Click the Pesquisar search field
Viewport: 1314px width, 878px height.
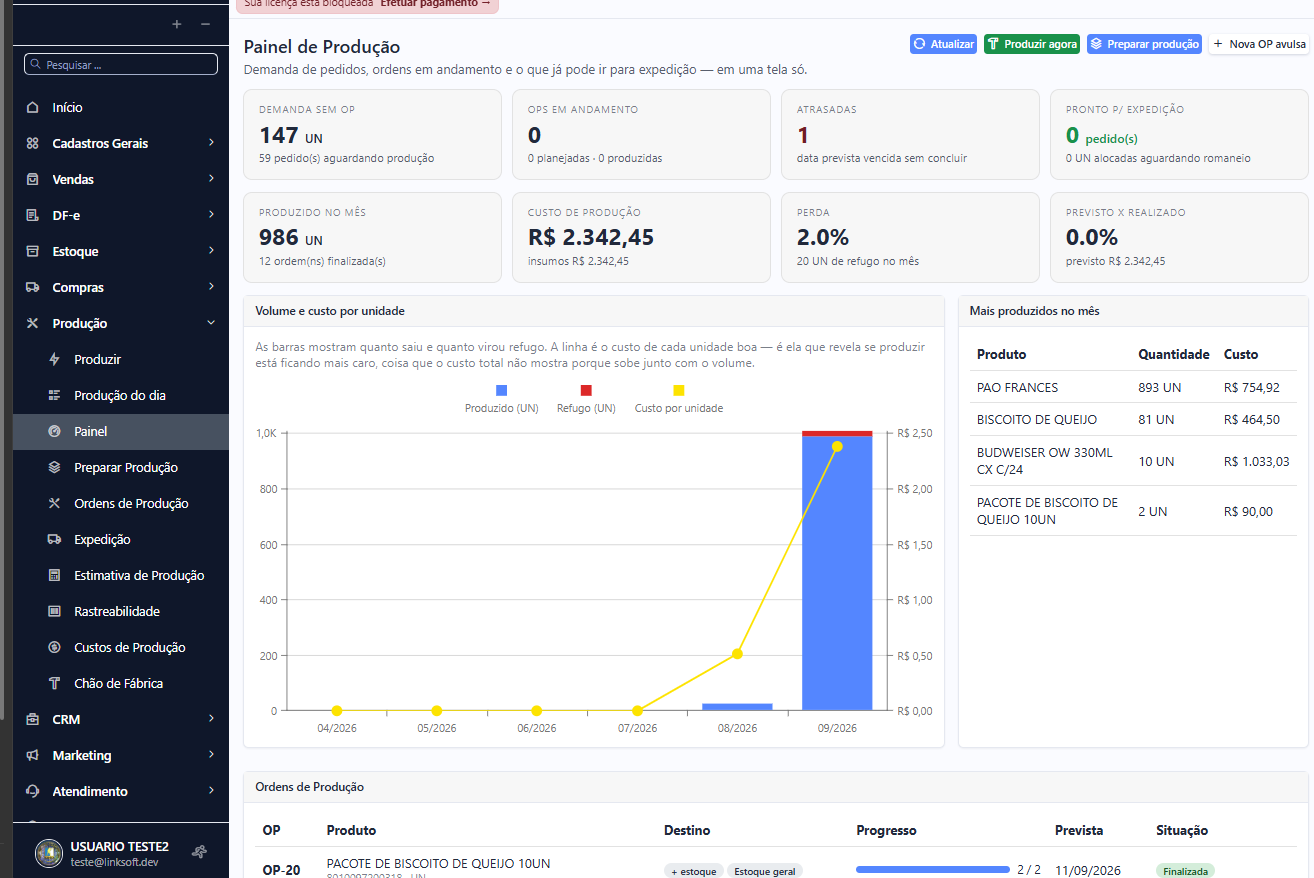[x=121, y=64]
